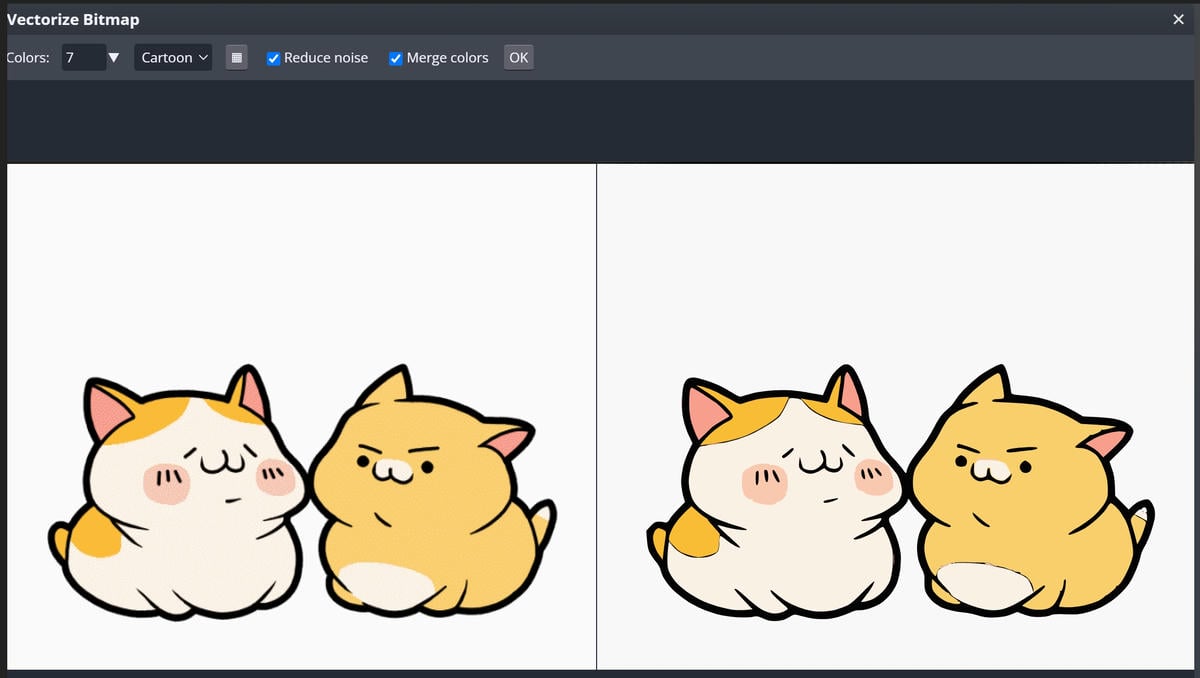This screenshot has width=1200, height=678.
Task: Focus the Colors number field showing 7
Action: coord(84,58)
